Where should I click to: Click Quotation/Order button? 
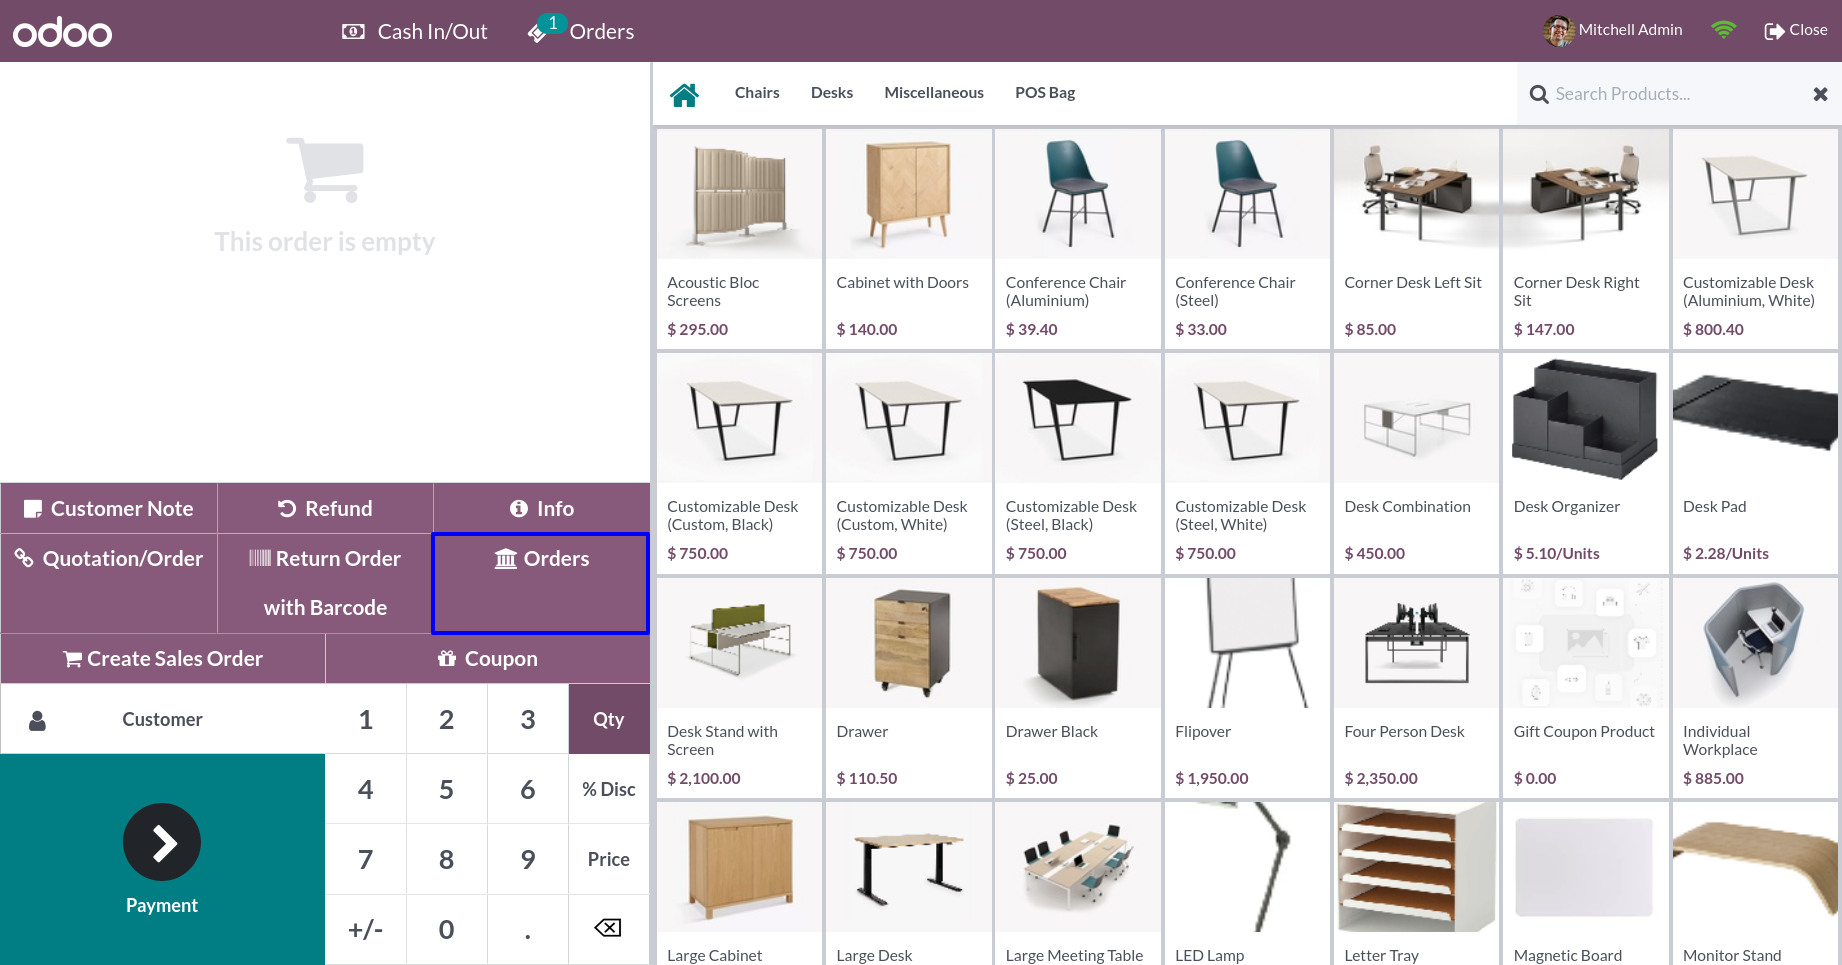109,583
